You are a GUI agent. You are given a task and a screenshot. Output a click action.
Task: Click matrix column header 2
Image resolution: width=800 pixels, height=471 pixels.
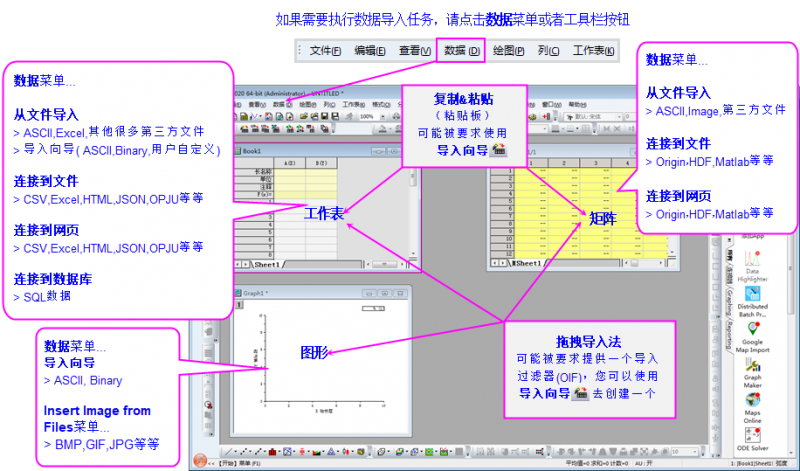pos(564,163)
